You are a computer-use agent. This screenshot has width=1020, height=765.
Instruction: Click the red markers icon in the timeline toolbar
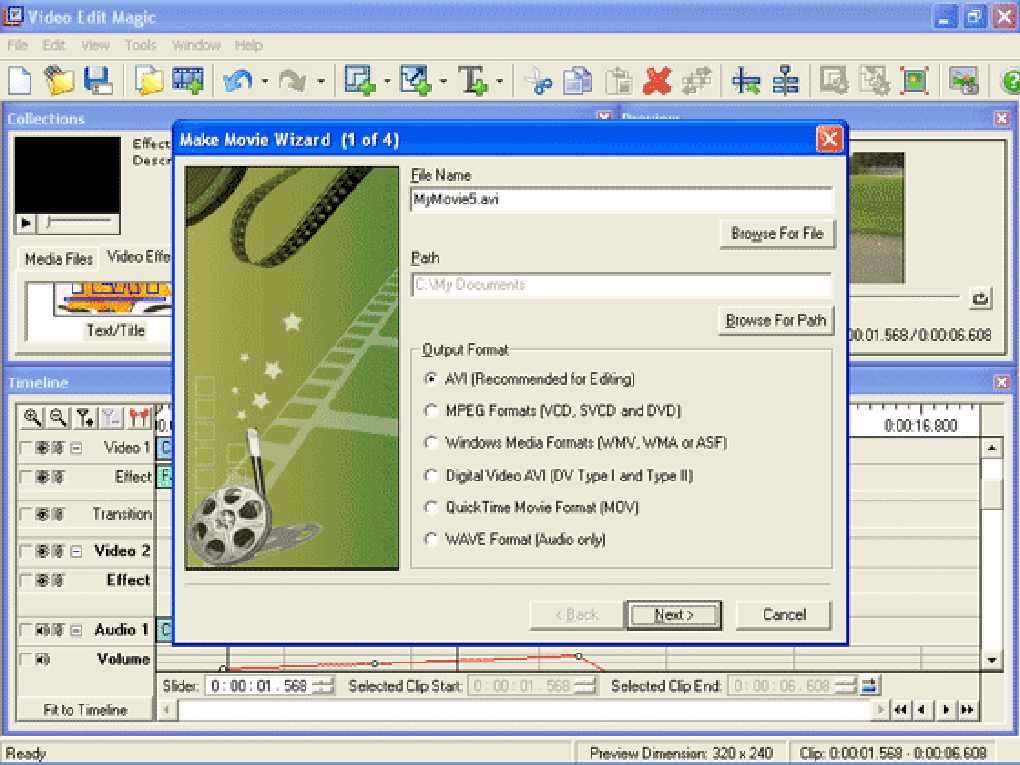(x=139, y=418)
